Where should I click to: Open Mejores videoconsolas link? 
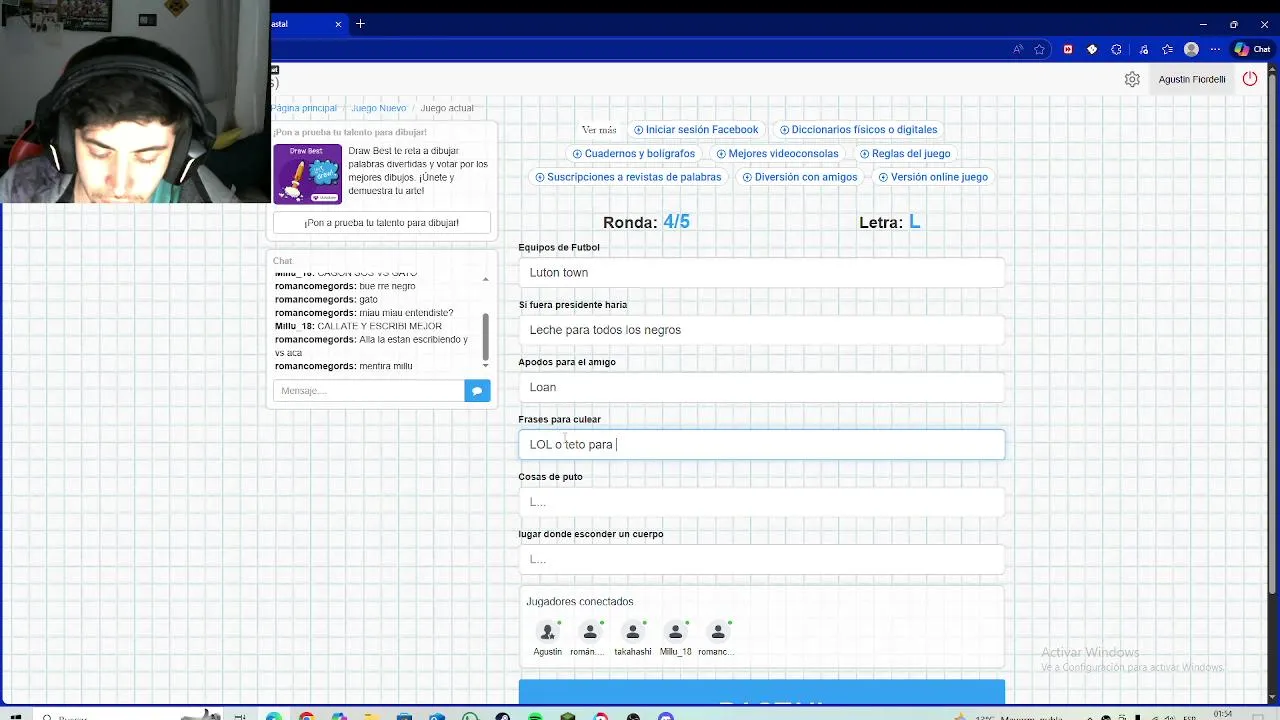click(777, 154)
